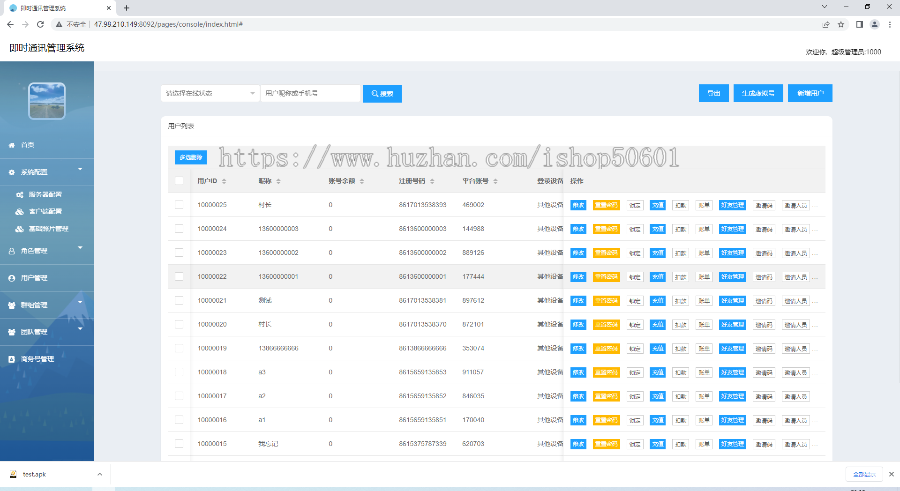Click the bookmark star in the address bar
Screen dimensions: 900x491
point(841,24)
